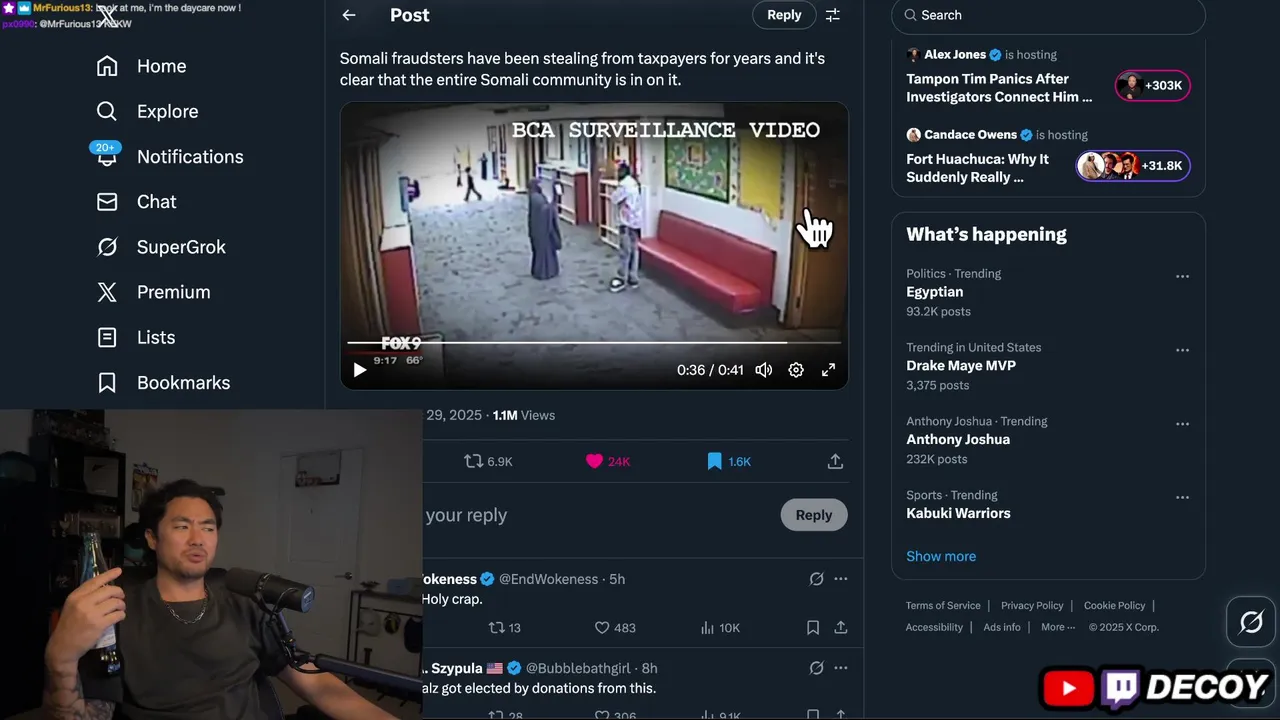Click the Lists icon in sidebar
Viewport: 1280px width, 720px height.
pyautogui.click(x=107, y=337)
